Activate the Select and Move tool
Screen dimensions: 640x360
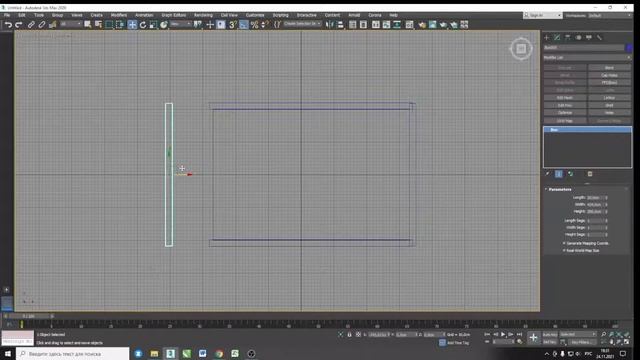[132, 25]
